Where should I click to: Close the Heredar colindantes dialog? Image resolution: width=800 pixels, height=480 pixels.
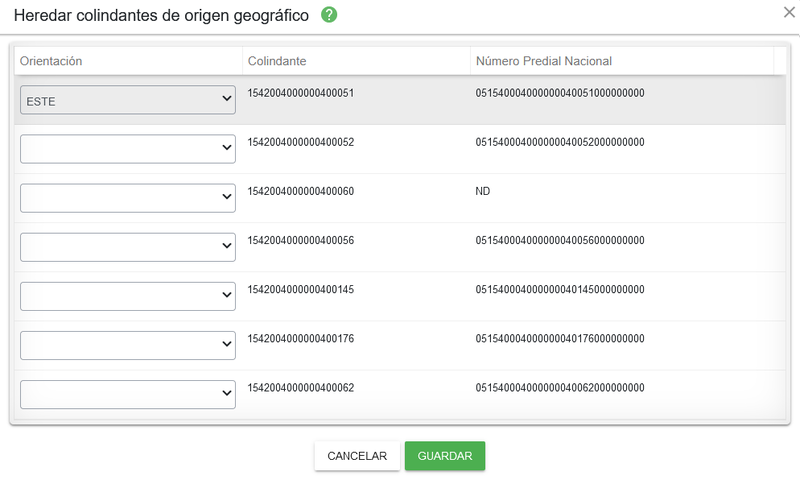click(x=789, y=12)
